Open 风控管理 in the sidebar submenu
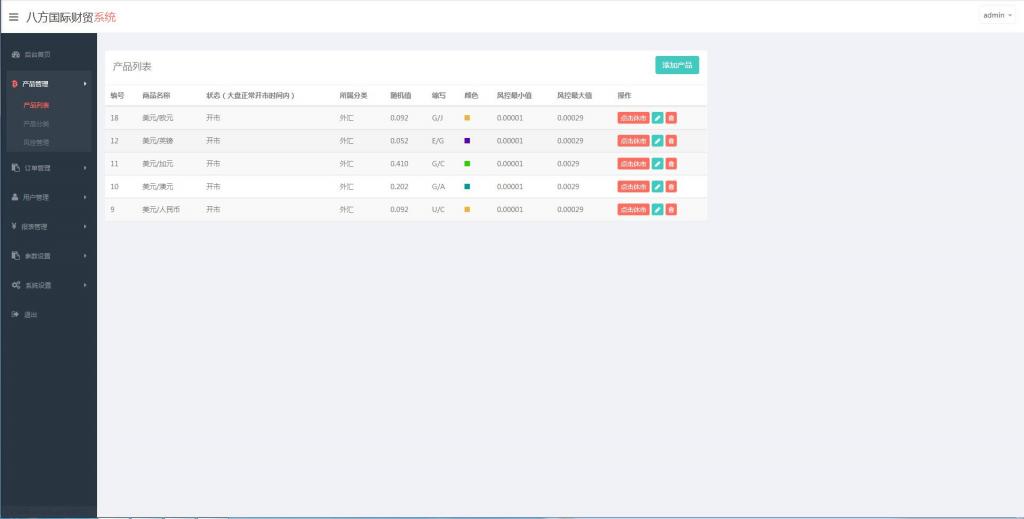Screen dimensions: 1024x519 [36, 143]
